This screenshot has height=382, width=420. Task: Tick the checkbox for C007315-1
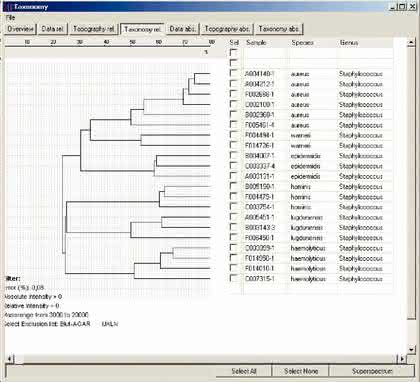[234, 279]
